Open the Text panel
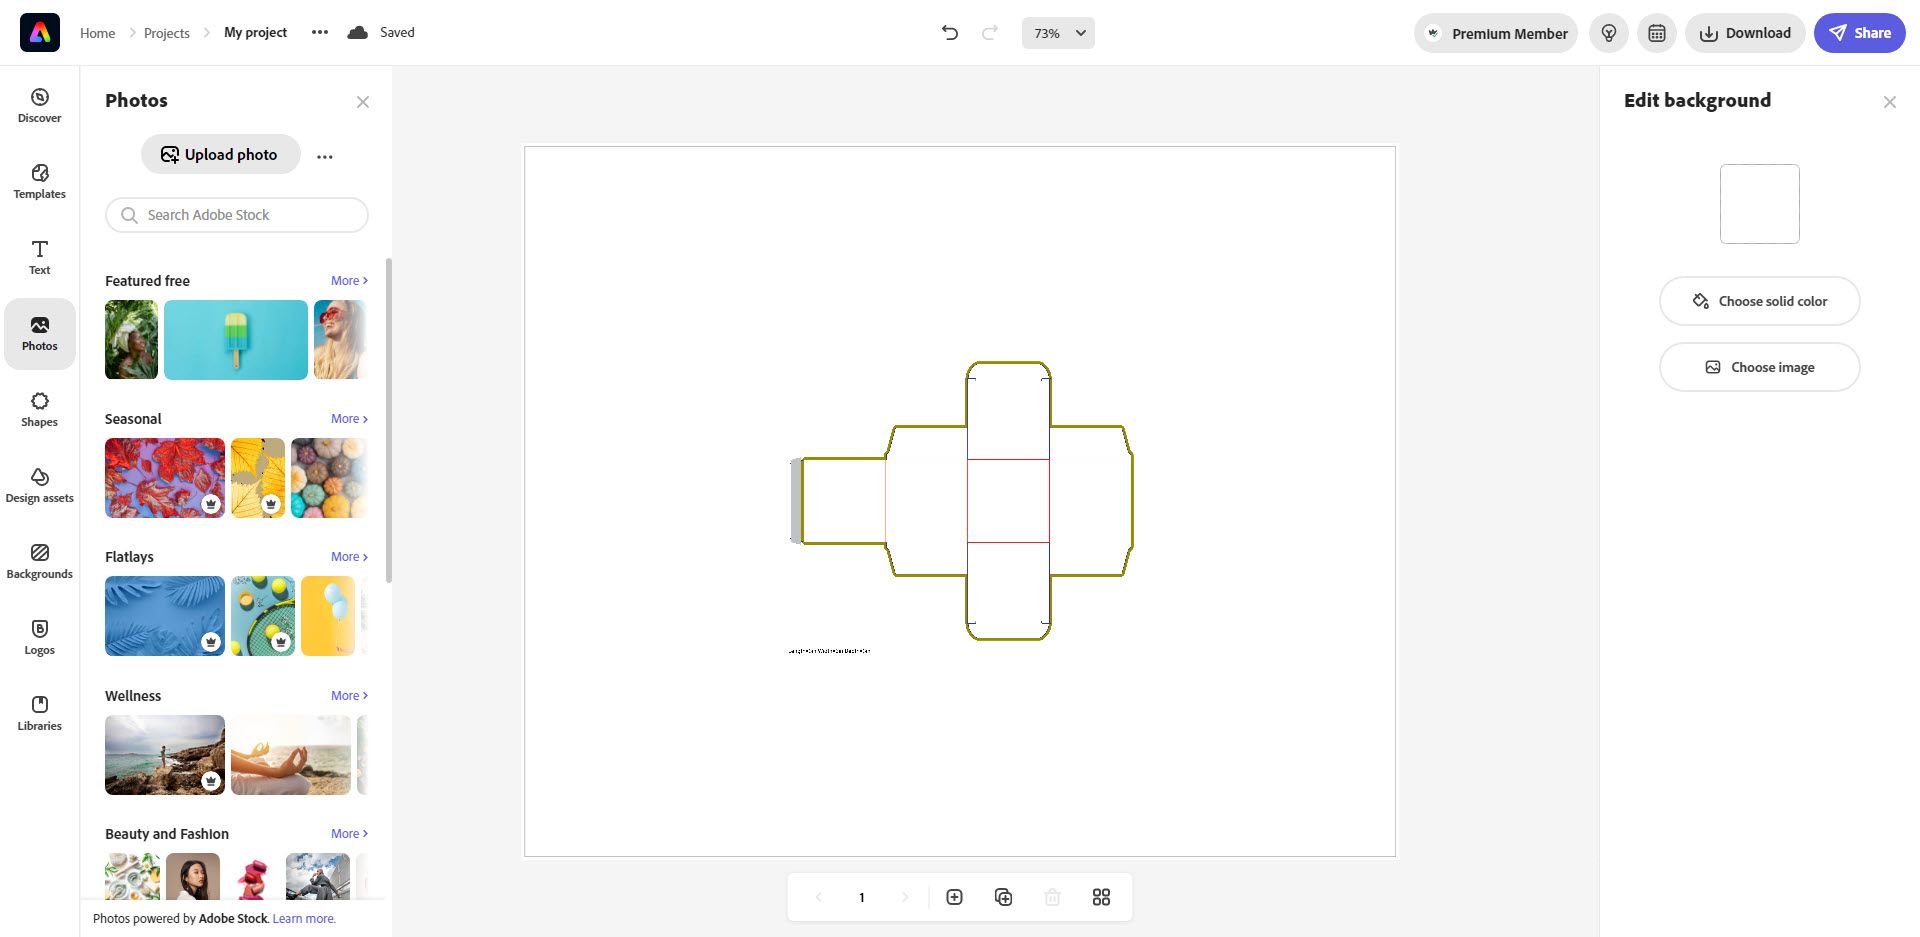Screen dimensions: 1920x937 39,257
